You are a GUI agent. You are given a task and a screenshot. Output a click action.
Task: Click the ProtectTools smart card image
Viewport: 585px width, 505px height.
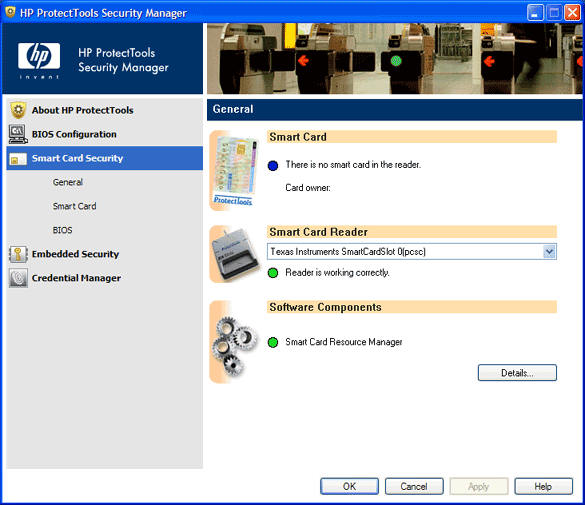[x=235, y=170]
